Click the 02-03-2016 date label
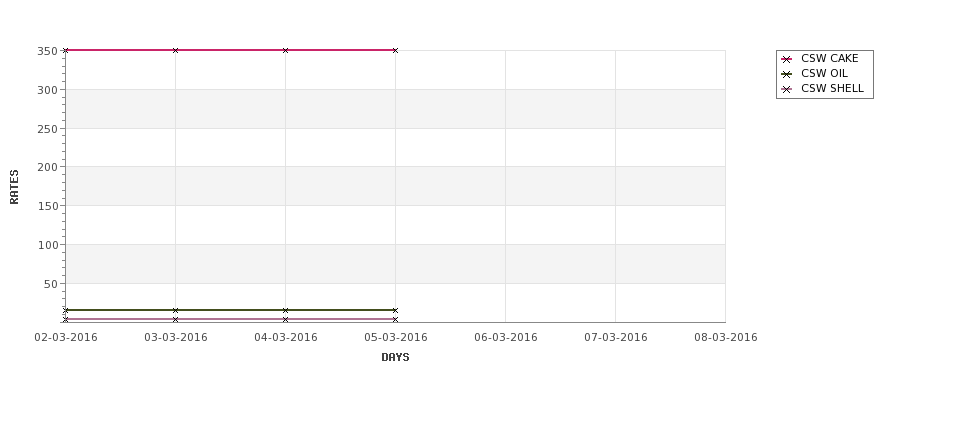Screen dimensions: 975x429 click(x=66, y=338)
